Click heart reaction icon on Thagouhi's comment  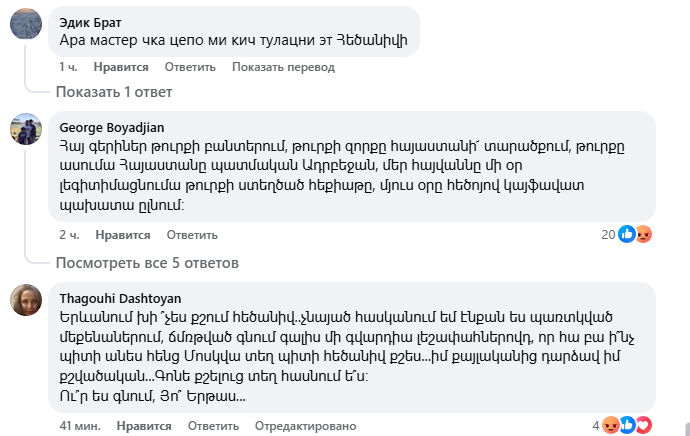click(643, 425)
